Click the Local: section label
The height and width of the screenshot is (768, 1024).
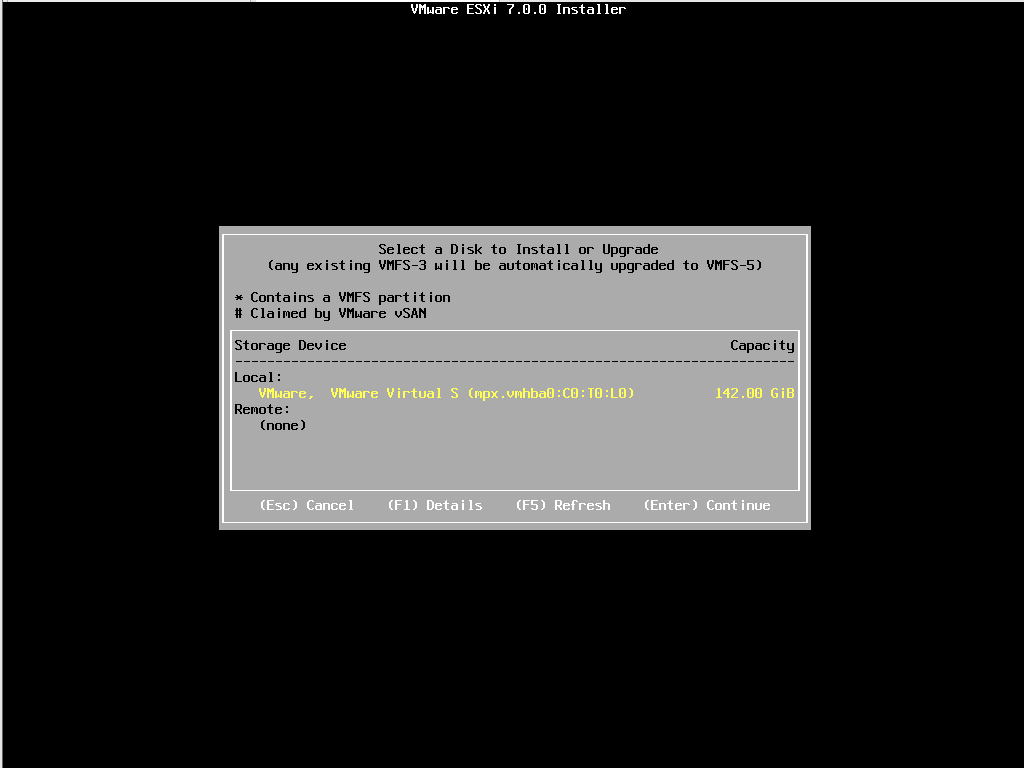click(258, 377)
